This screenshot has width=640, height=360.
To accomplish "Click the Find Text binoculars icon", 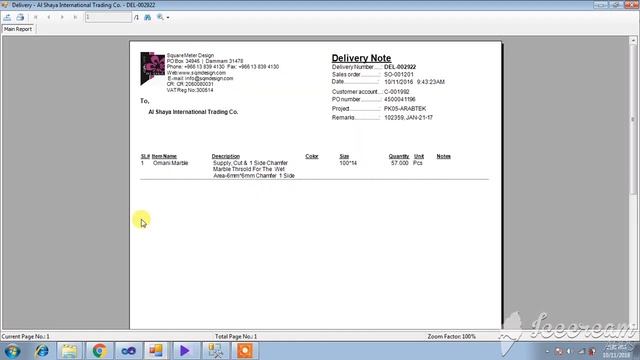I will pos(148,17).
